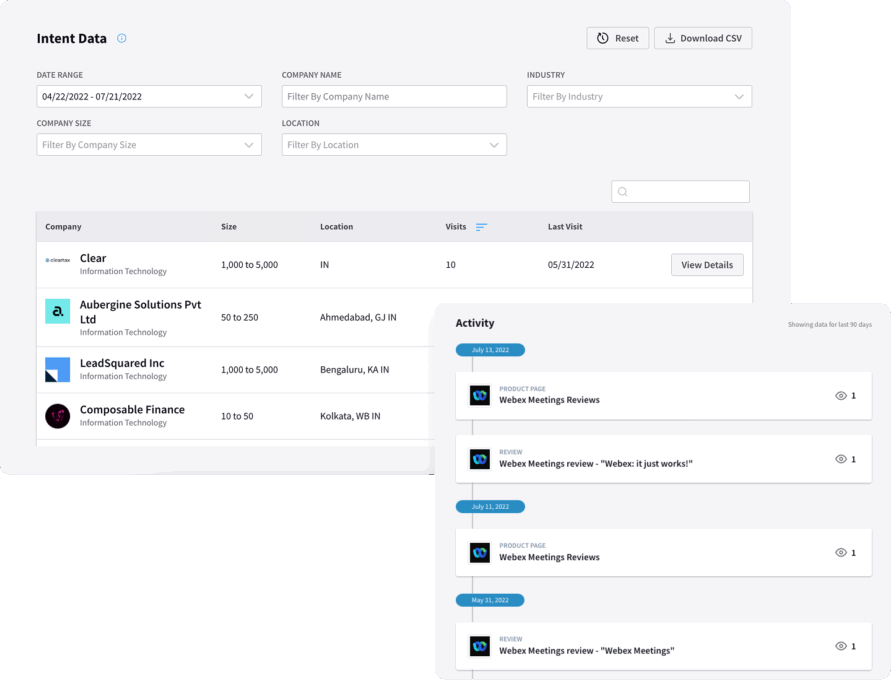Click the Clear row size 1,000 to 5,000

tap(249, 265)
